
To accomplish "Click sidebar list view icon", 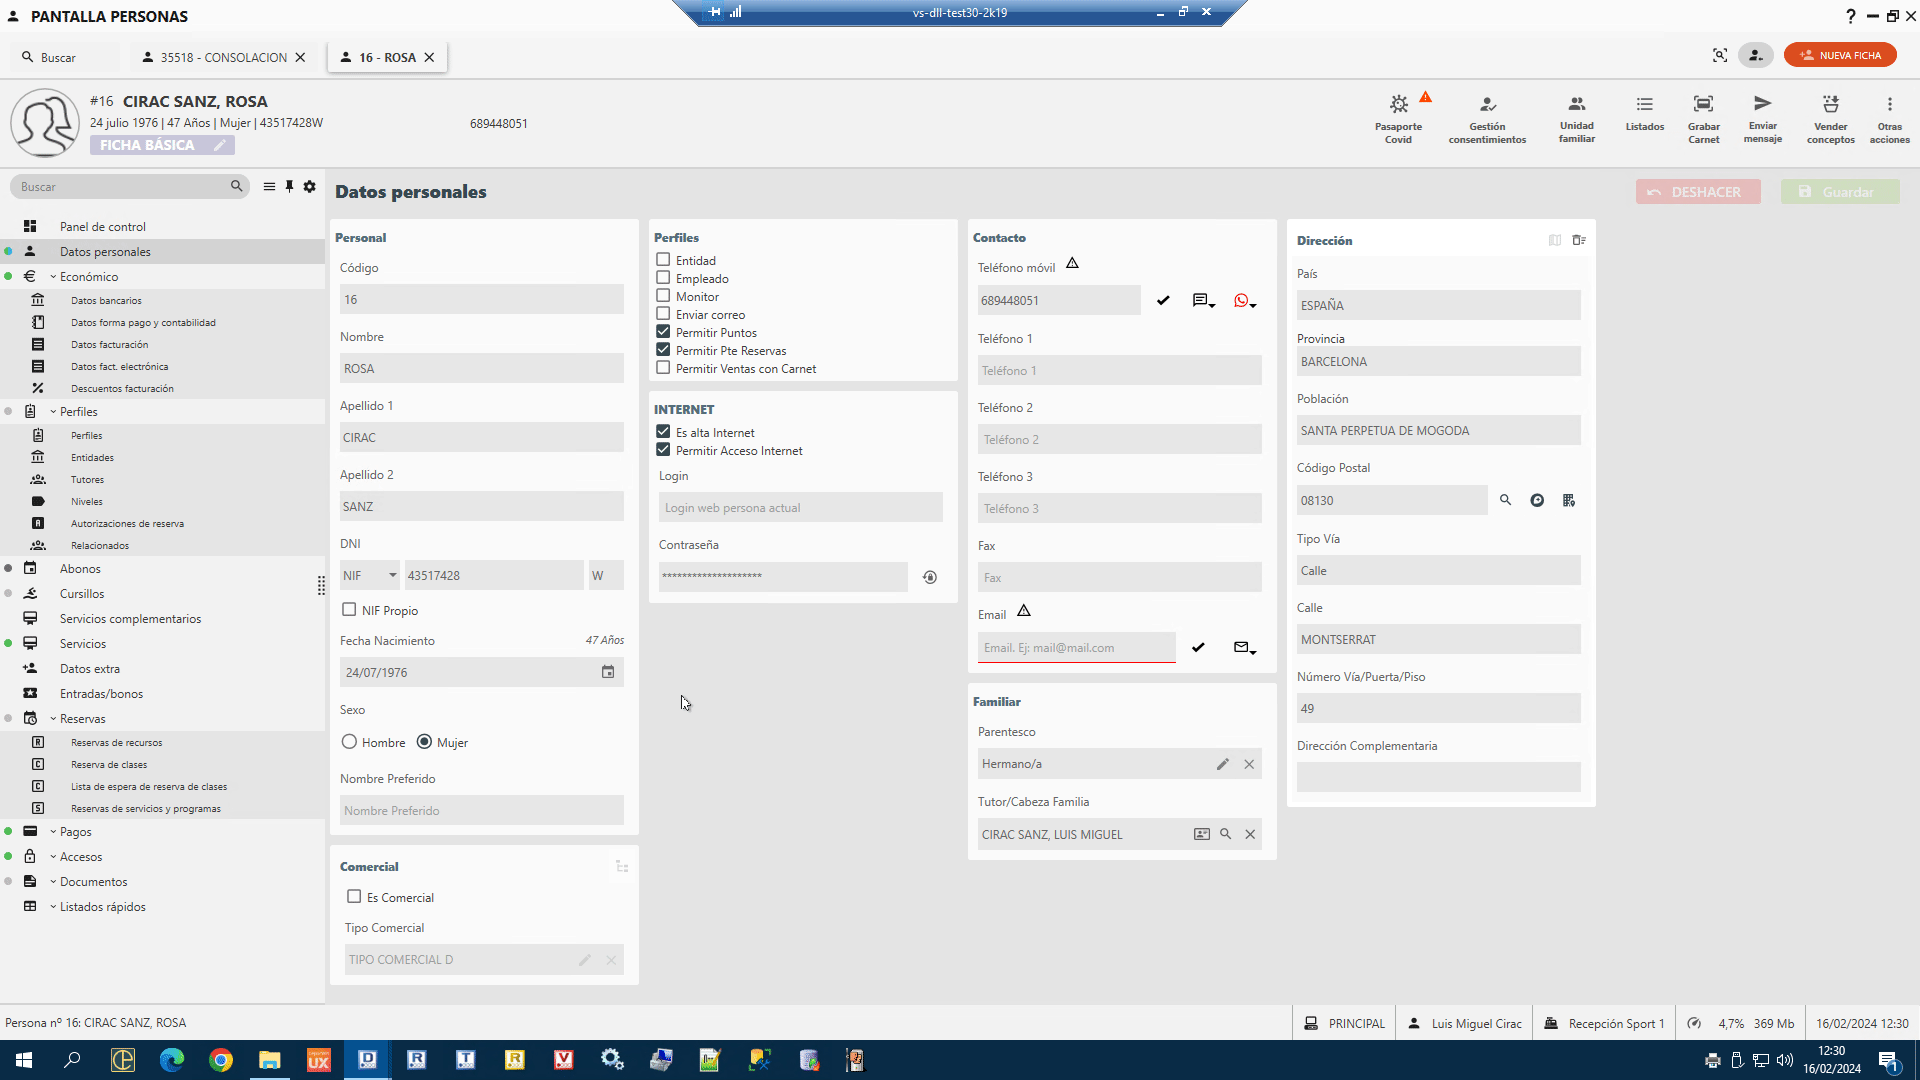I will coord(269,186).
